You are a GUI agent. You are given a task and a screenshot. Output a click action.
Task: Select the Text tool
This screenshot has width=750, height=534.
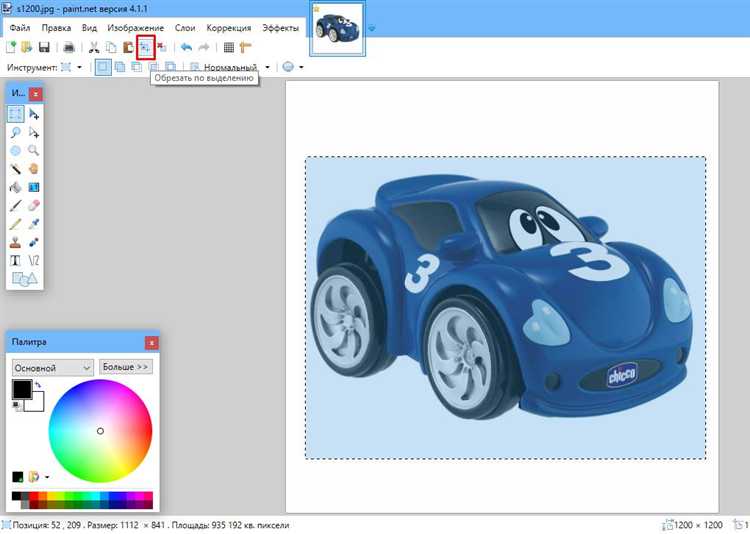pos(16,260)
